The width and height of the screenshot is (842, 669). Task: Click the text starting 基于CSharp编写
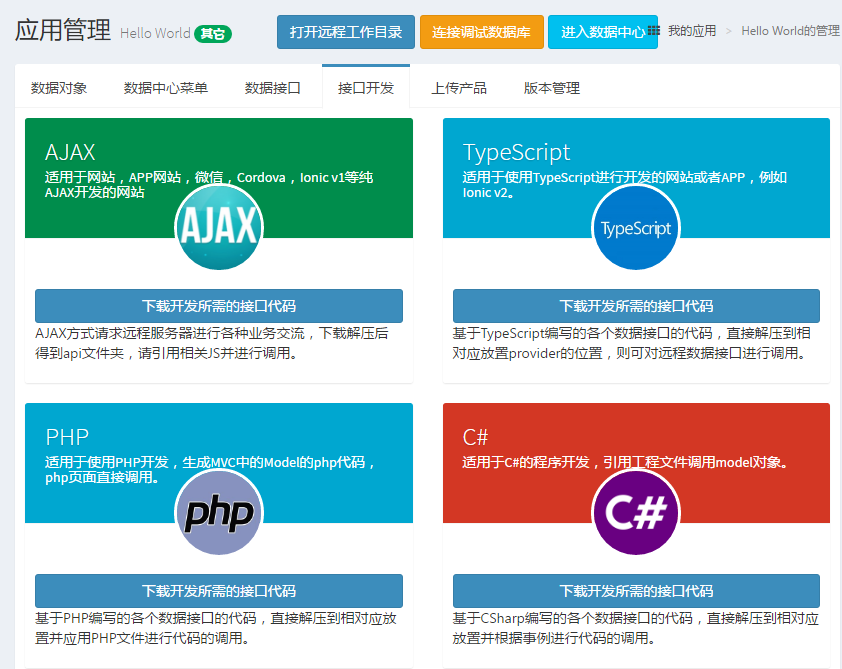636,628
